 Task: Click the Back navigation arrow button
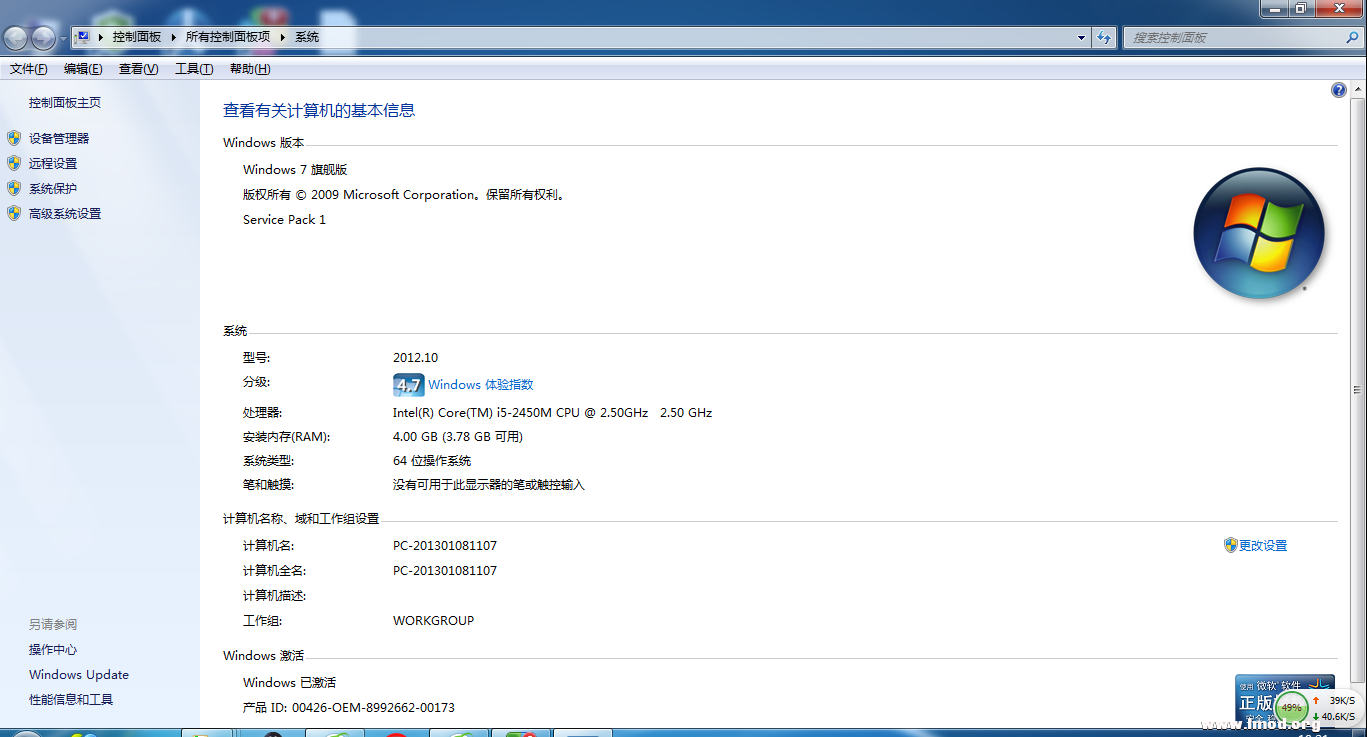click(16, 38)
